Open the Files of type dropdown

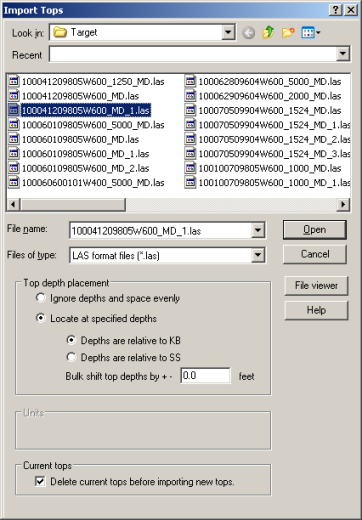(x=258, y=255)
